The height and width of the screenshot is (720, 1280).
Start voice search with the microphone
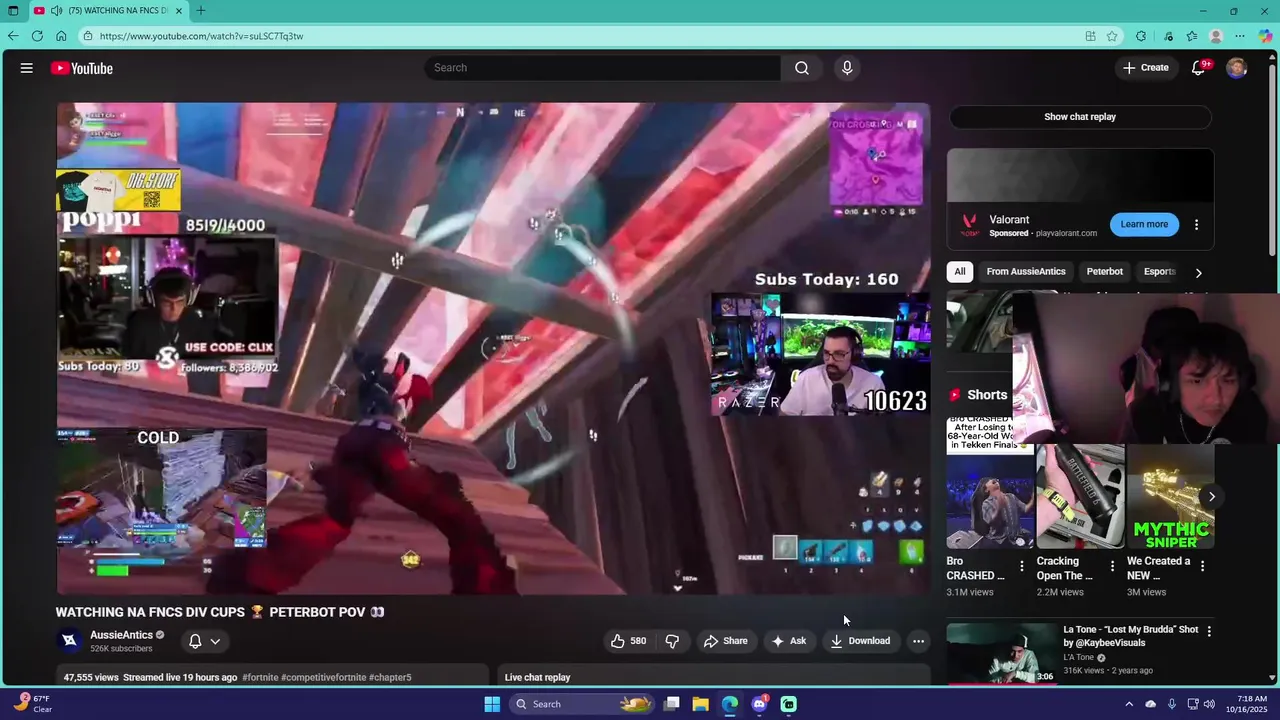(x=847, y=68)
